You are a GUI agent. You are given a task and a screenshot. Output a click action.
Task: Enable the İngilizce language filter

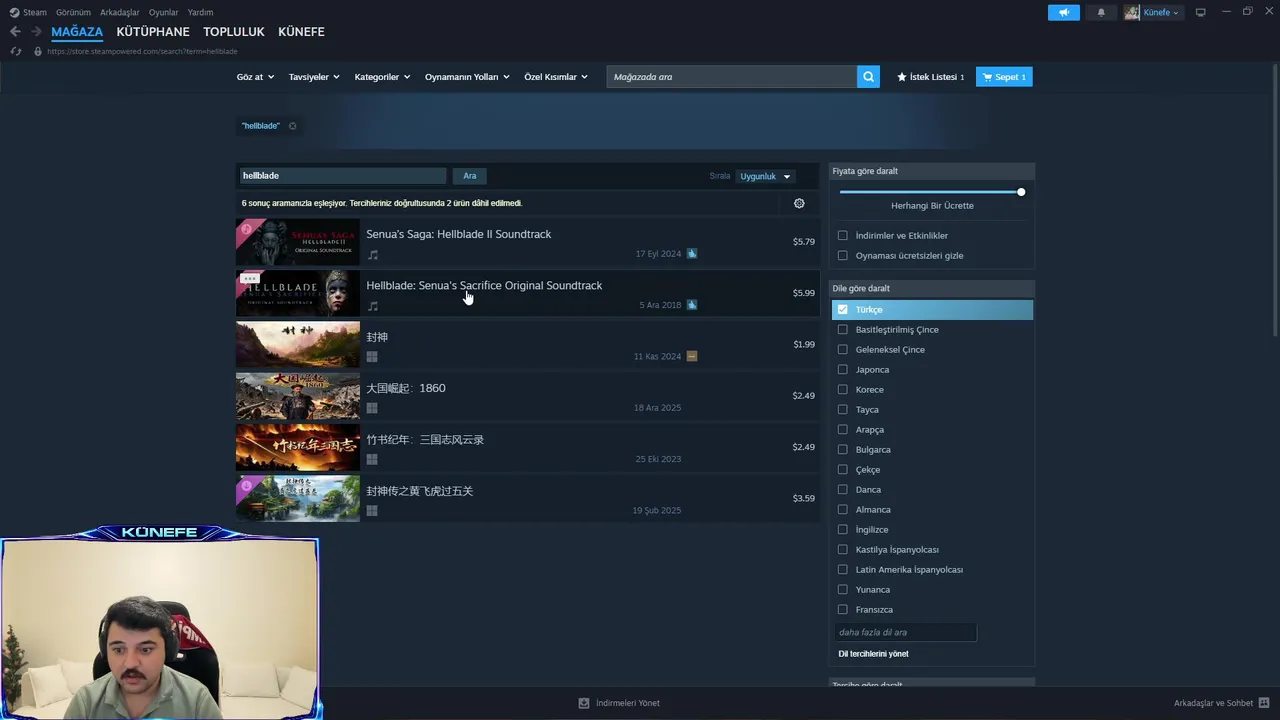coord(842,530)
